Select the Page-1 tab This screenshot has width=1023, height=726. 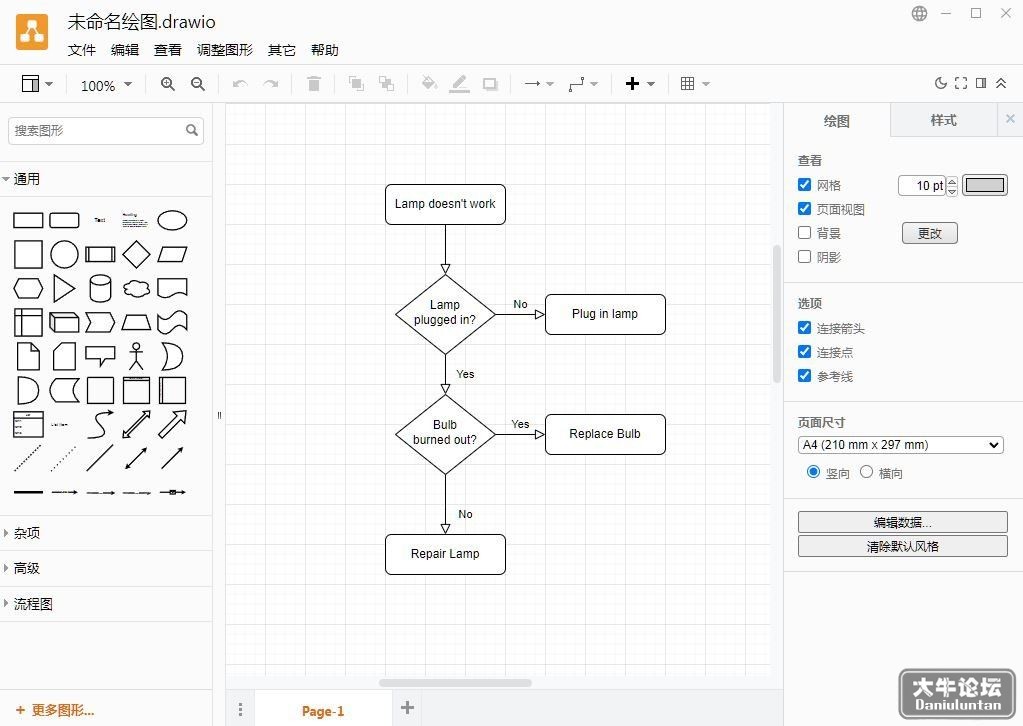(323, 711)
